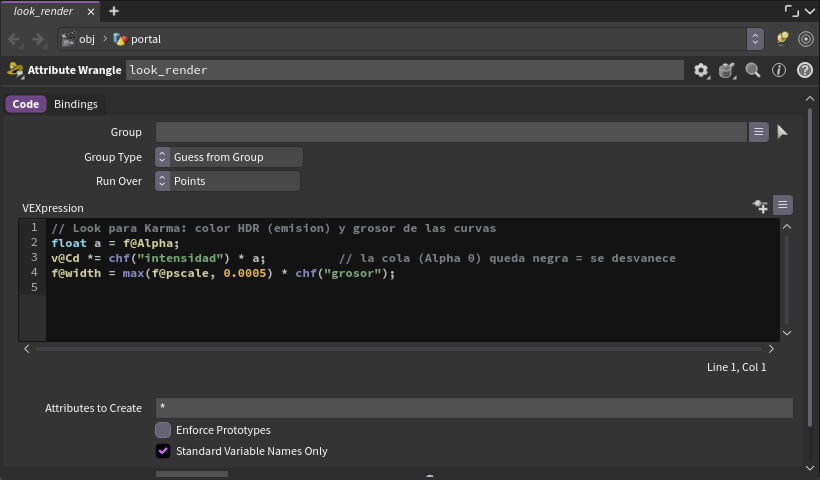
Task: Click the chf("intensidad") expression in line 3
Action: [x=169, y=258]
